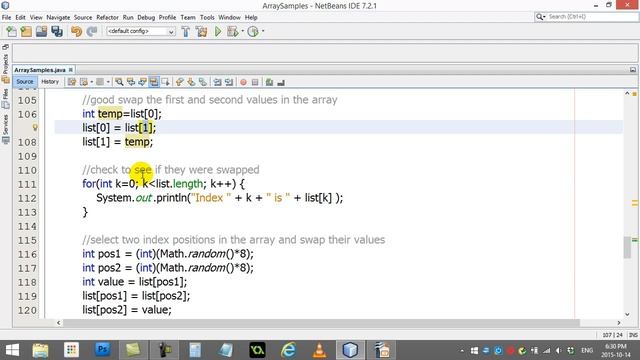Open the Navigate menu
The width and height of the screenshot is (640, 360).
[x=58, y=18]
